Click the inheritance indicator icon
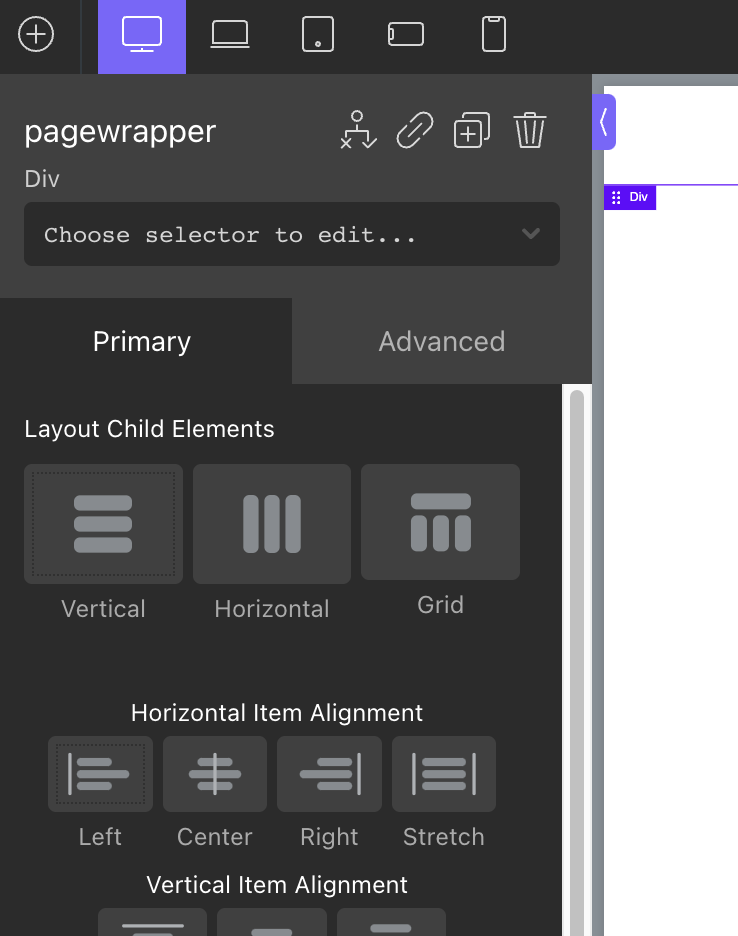This screenshot has height=936, width=738. tap(357, 129)
